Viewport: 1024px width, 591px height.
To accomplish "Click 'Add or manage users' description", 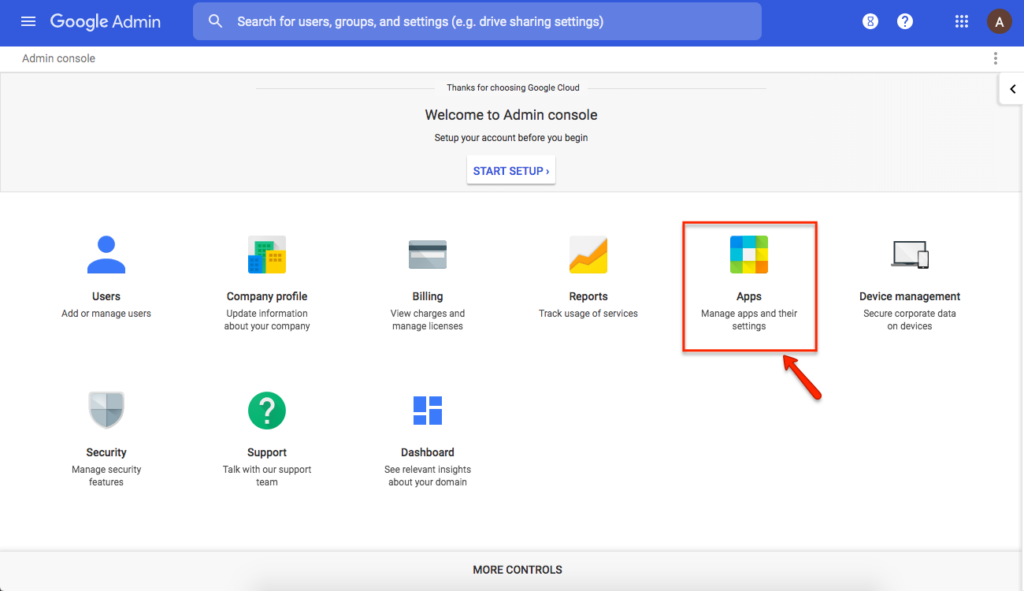I will coord(106,313).
